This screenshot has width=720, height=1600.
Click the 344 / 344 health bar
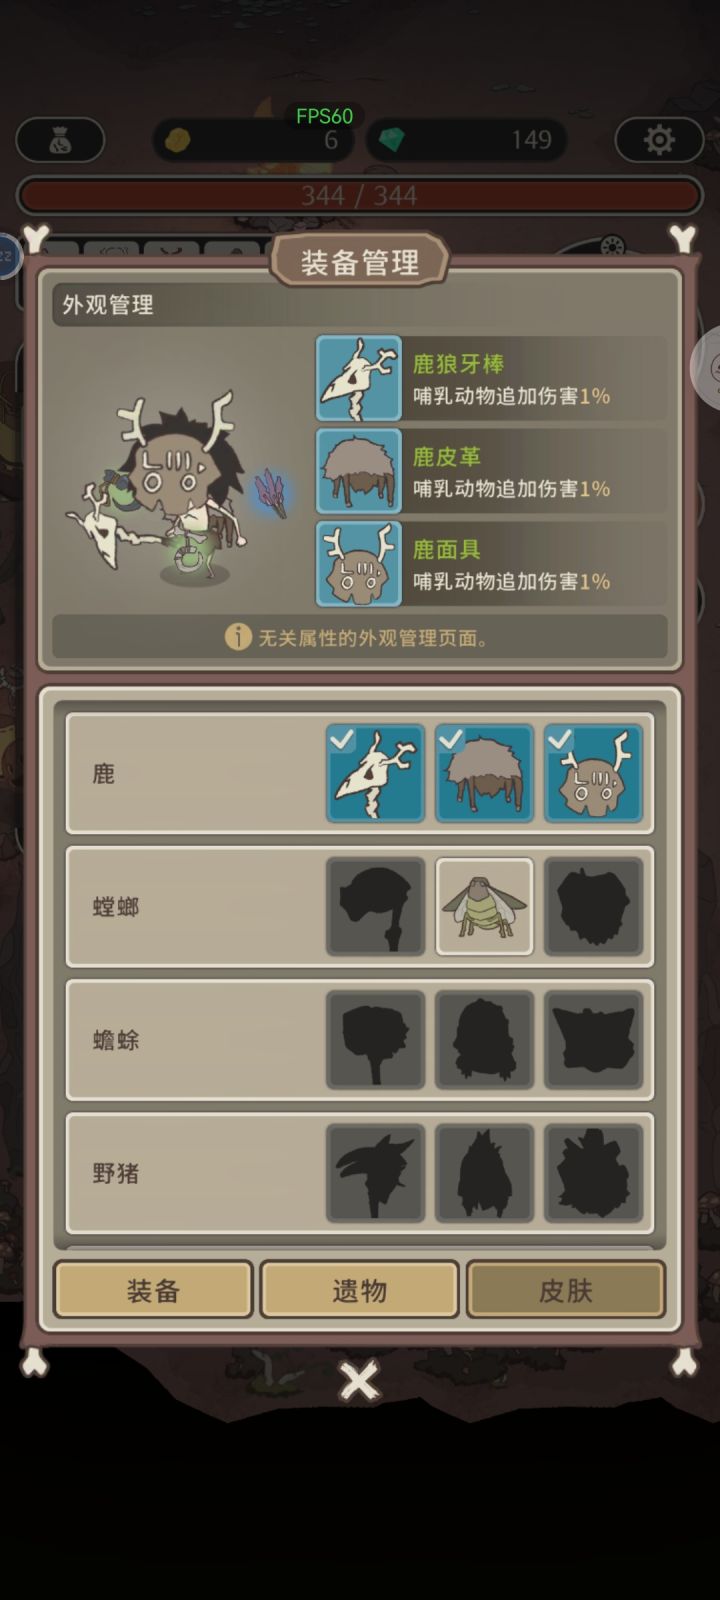[x=360, y=196]
